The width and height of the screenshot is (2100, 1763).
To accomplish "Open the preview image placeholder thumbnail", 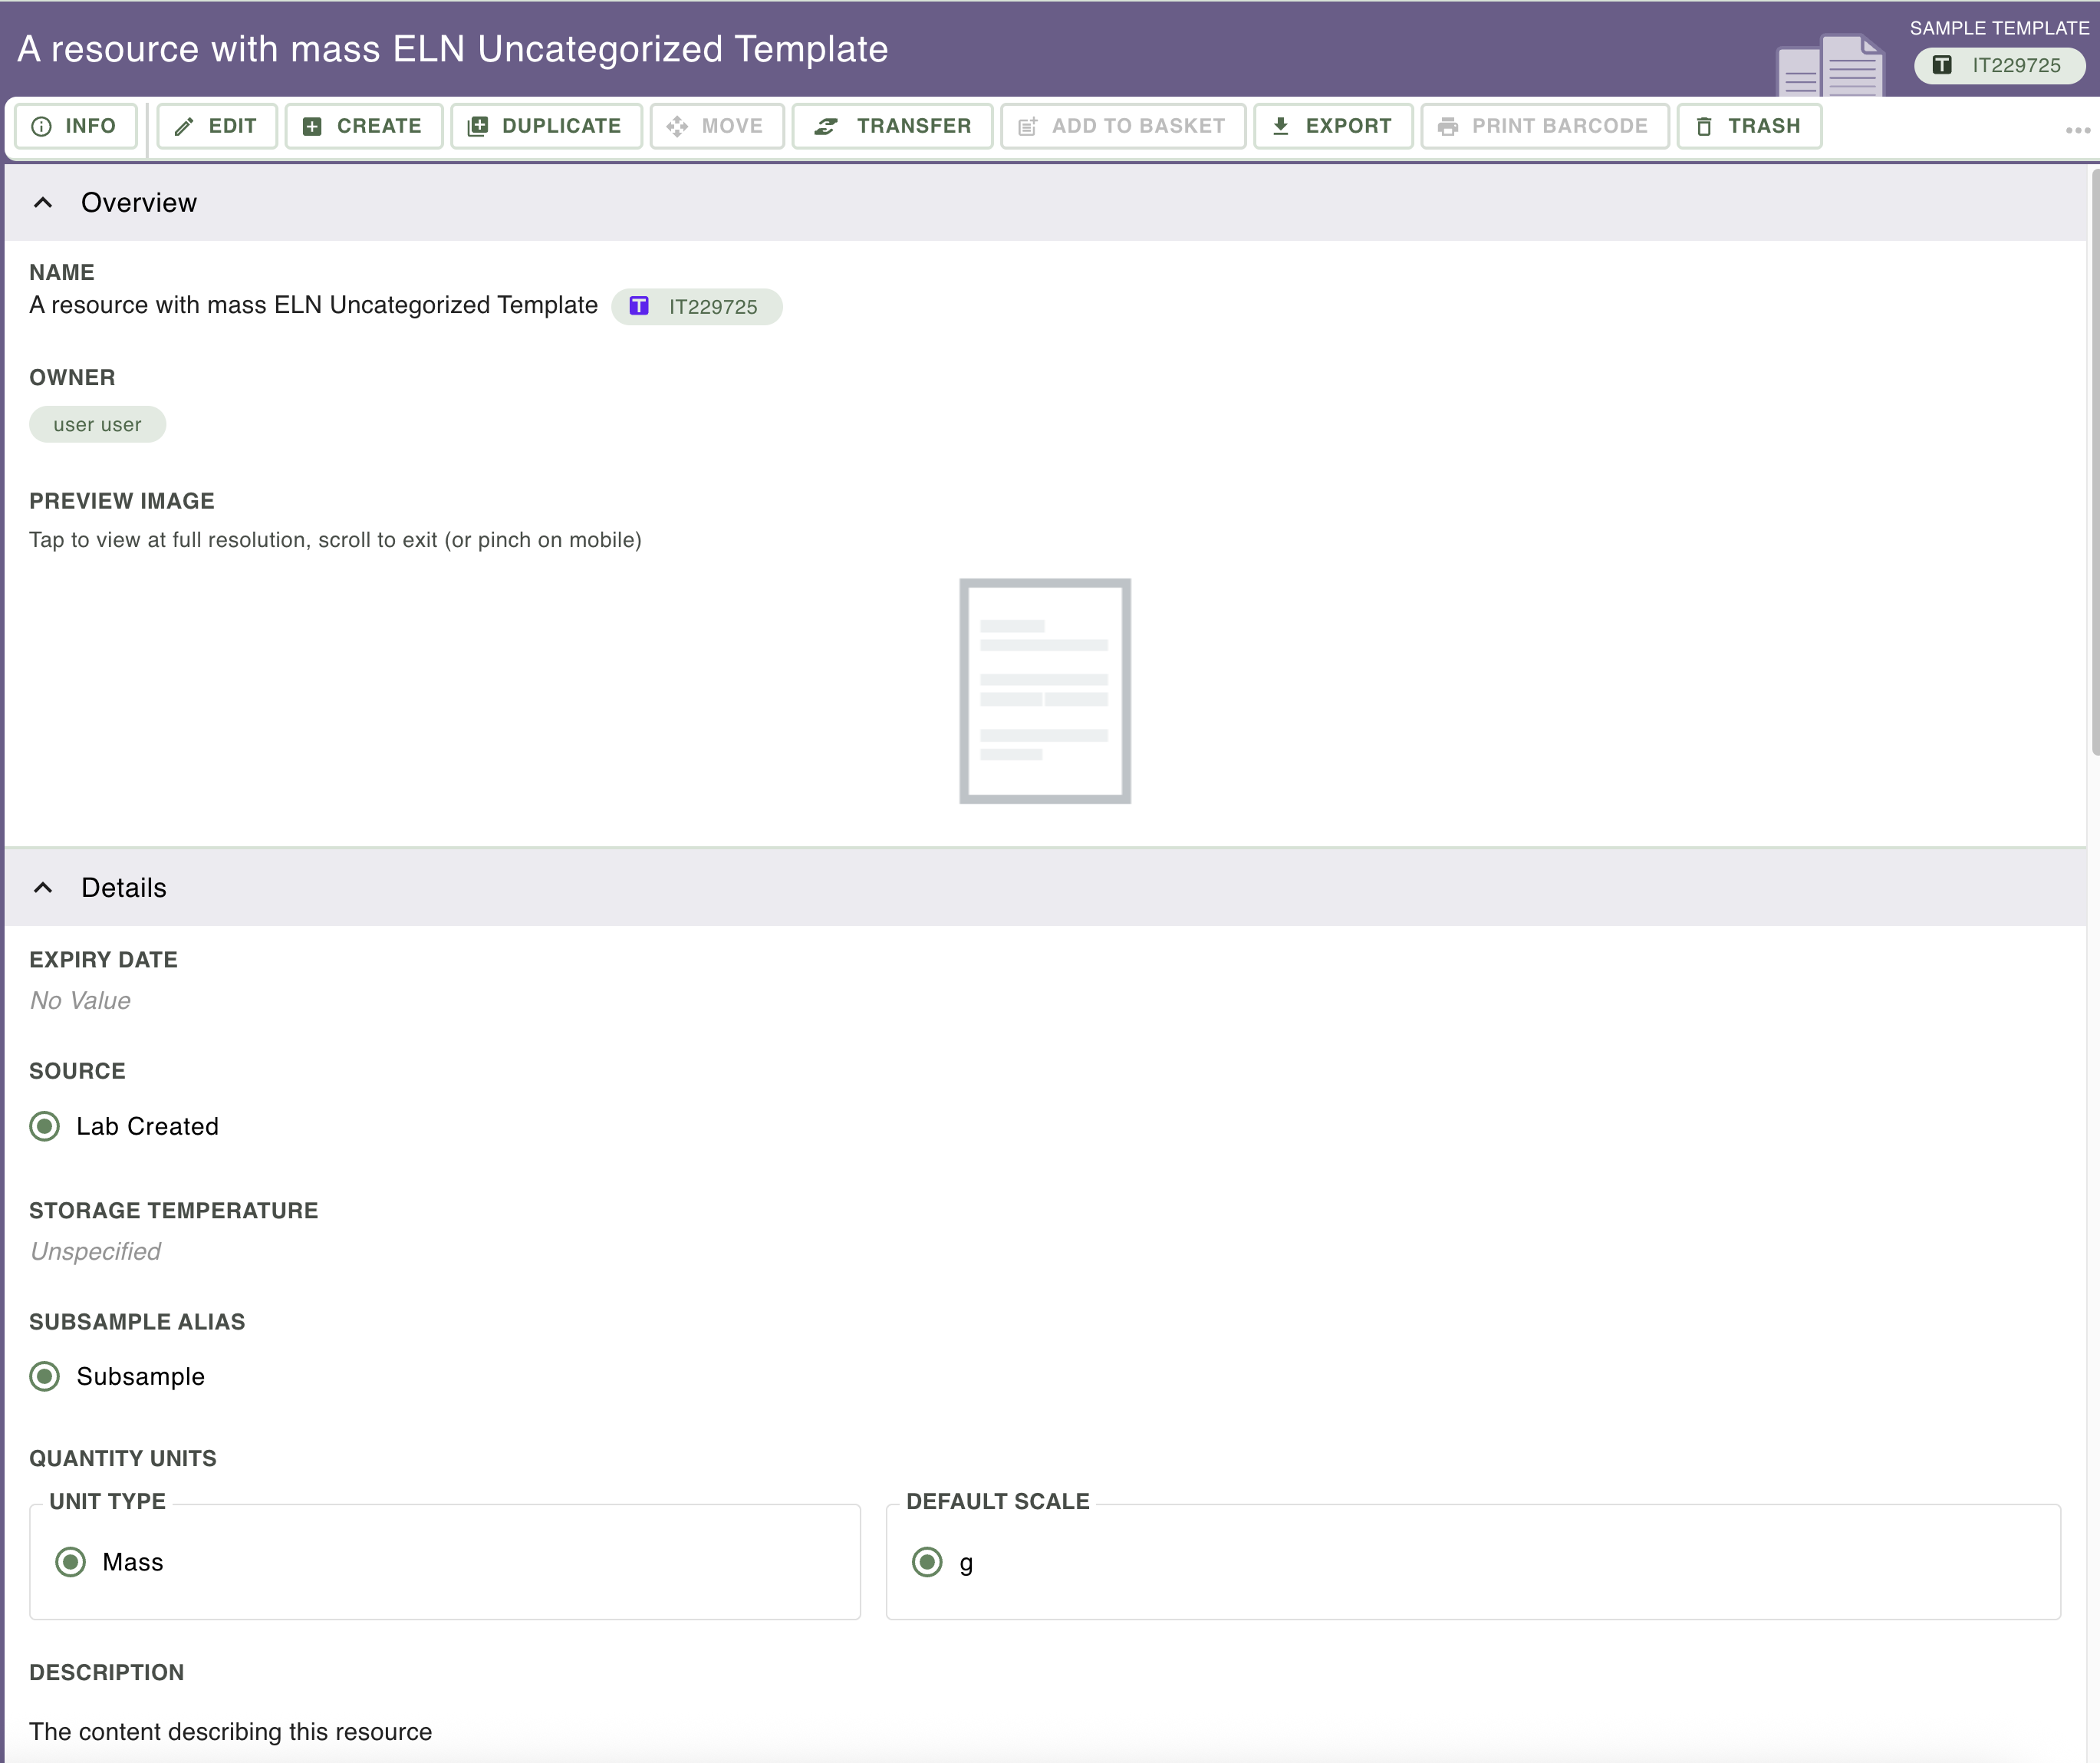I will point(1045,691).
